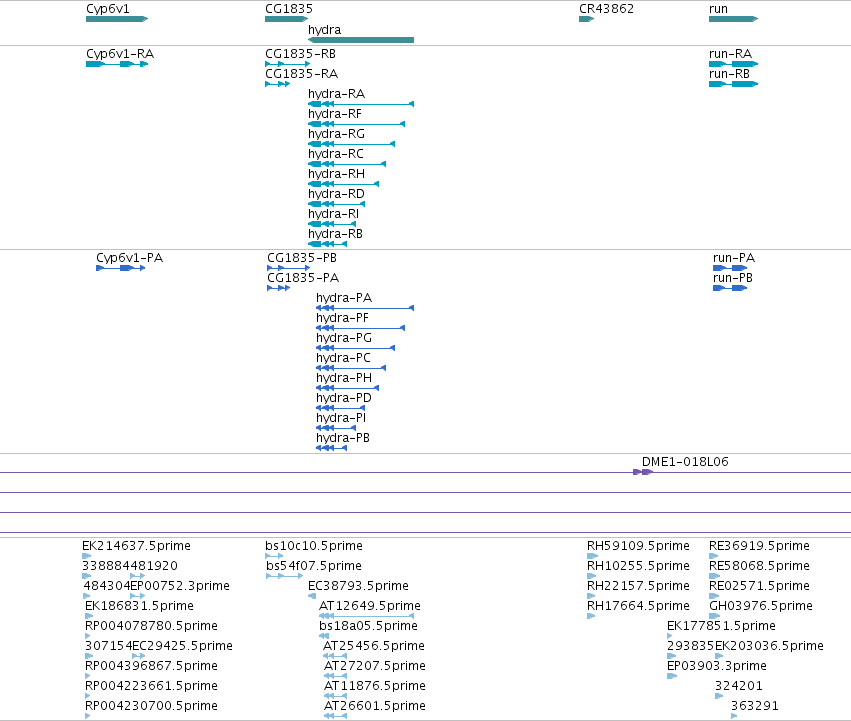Click AT26601.5prime EST

tap(335, 716)
